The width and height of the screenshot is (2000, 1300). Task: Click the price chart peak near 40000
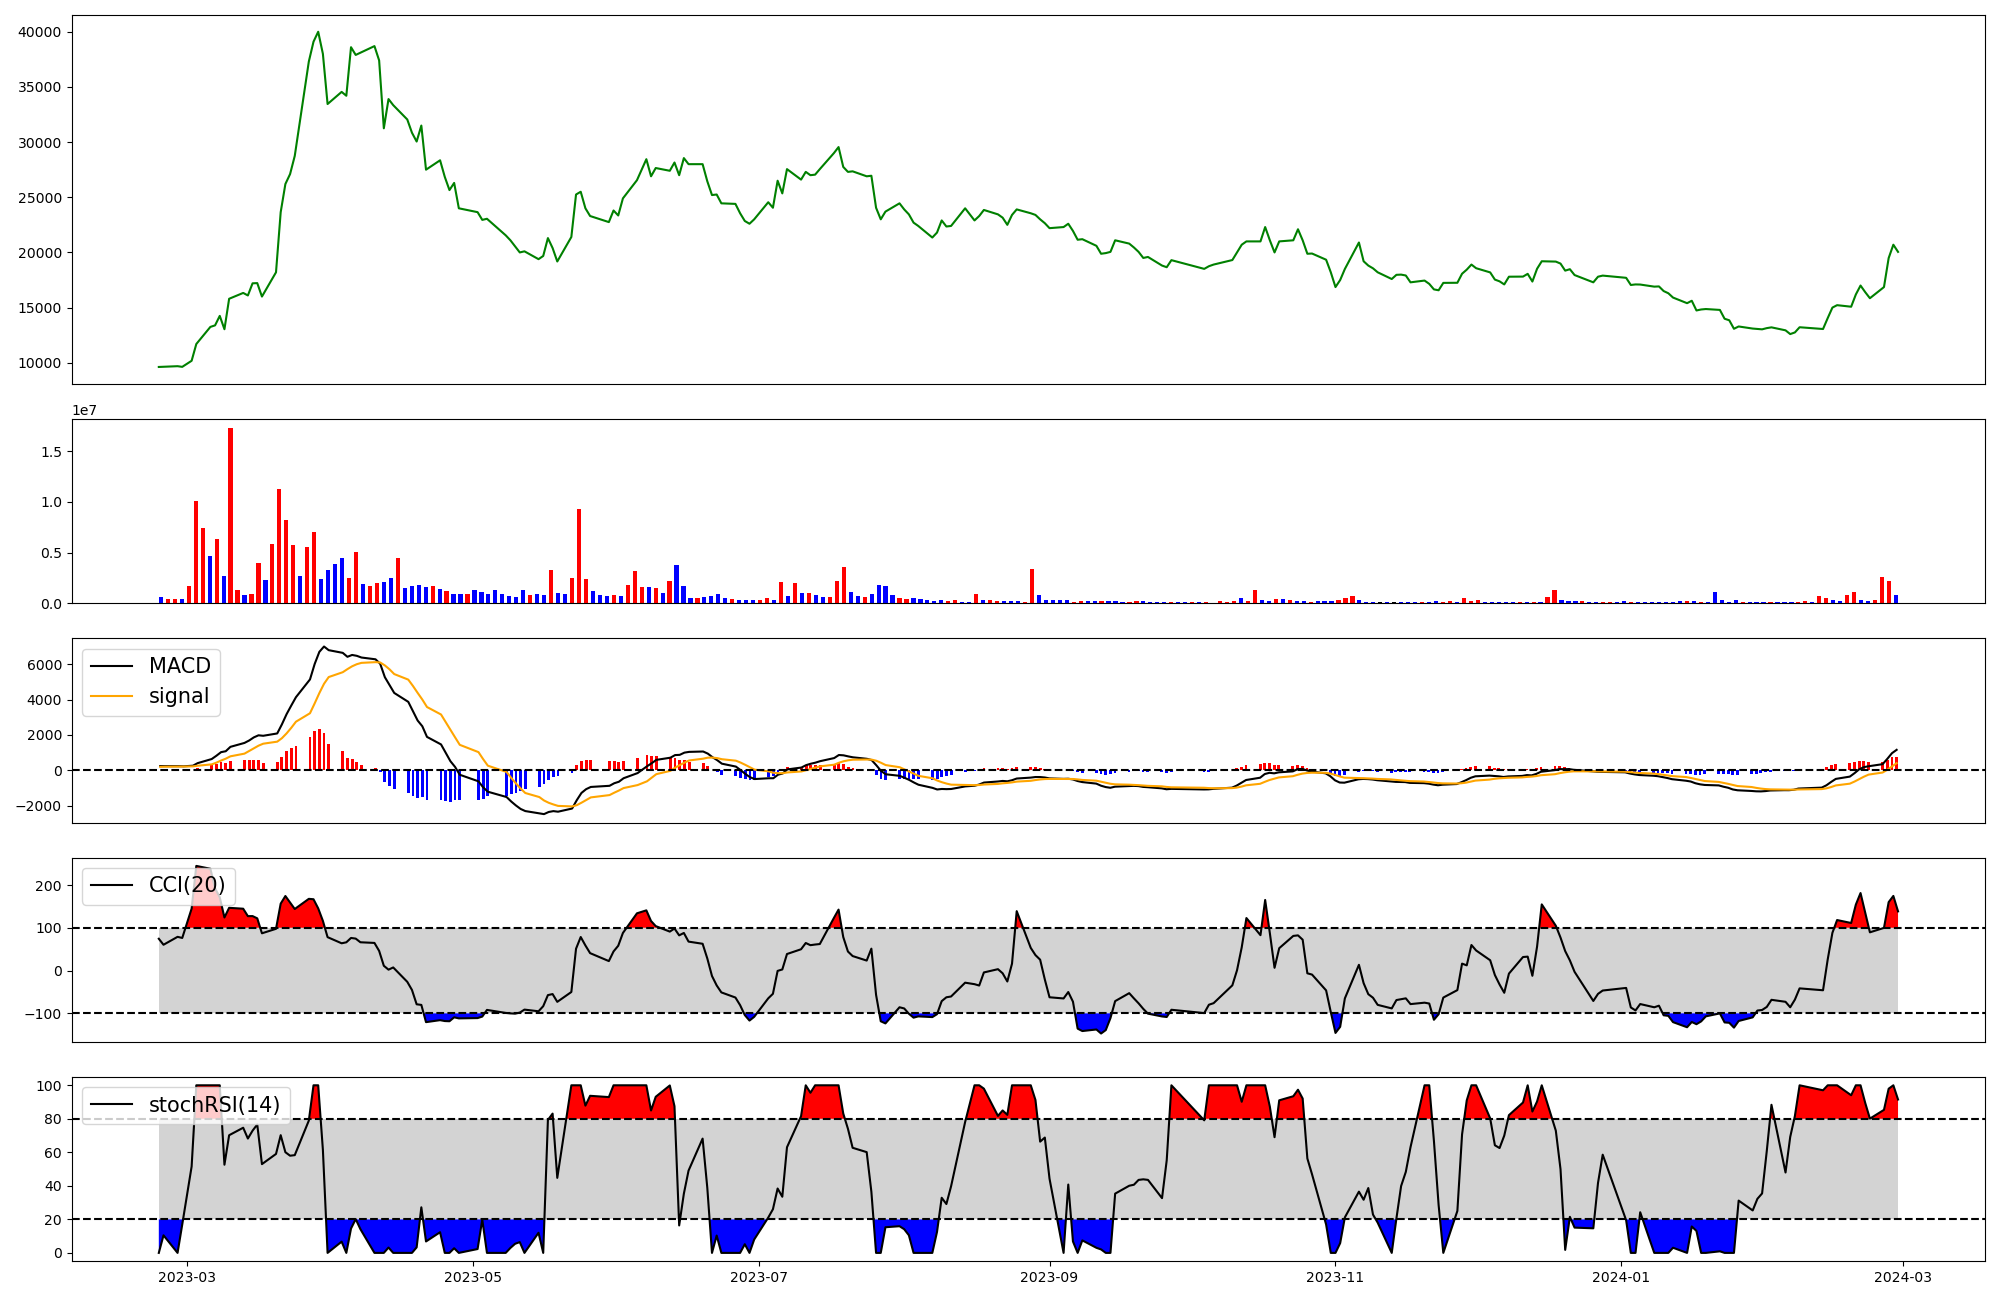coord(318,33)
